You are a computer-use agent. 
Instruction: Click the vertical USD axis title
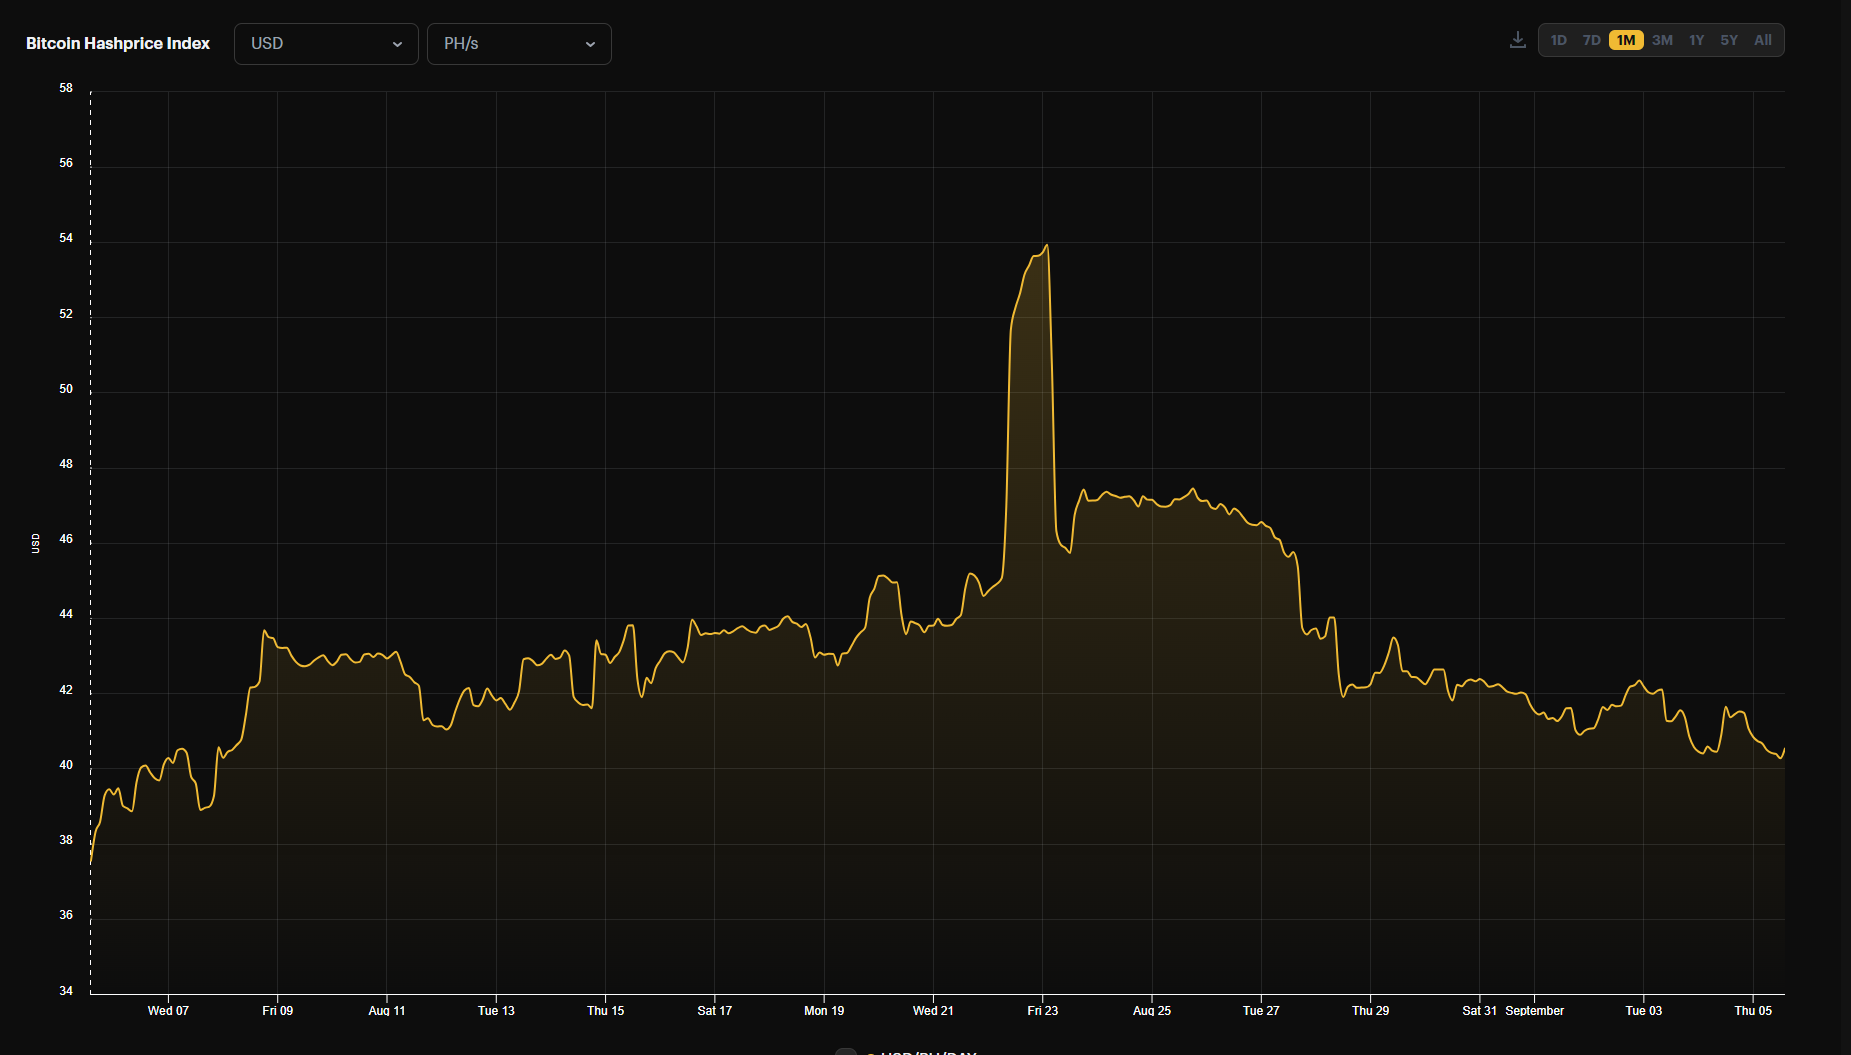(36, 543)
